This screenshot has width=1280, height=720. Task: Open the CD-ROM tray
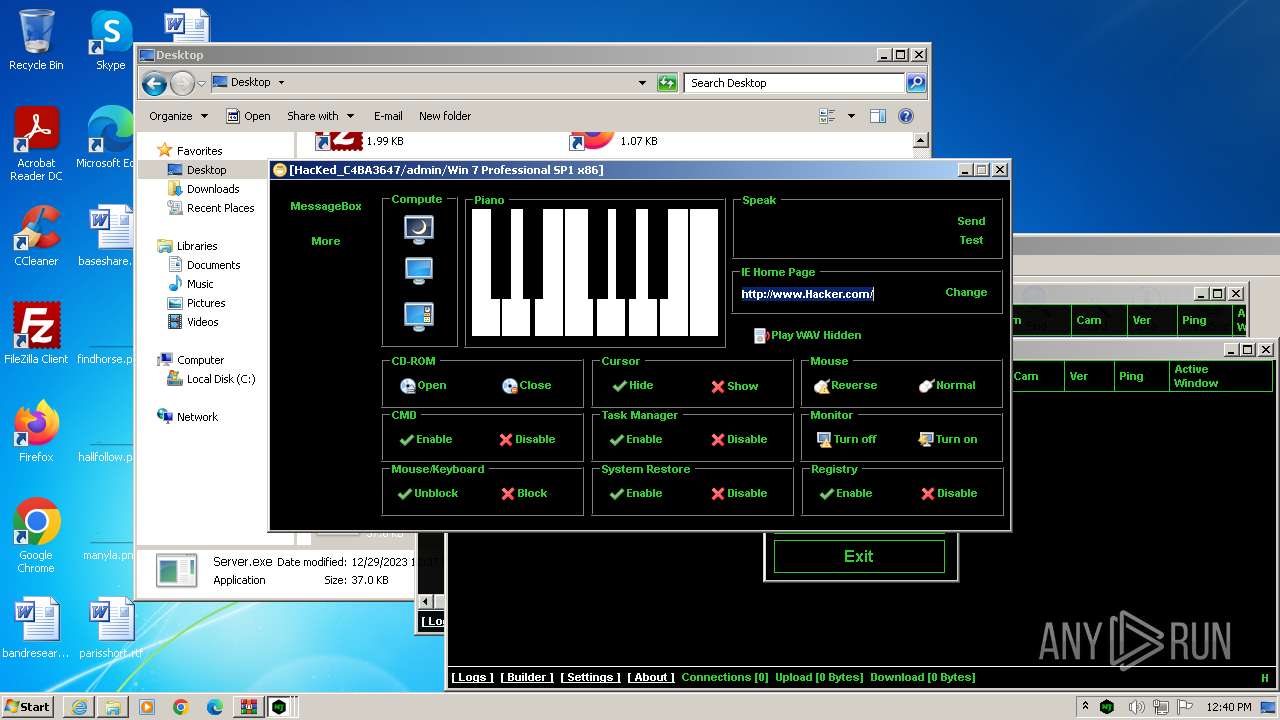coord(423,385)
